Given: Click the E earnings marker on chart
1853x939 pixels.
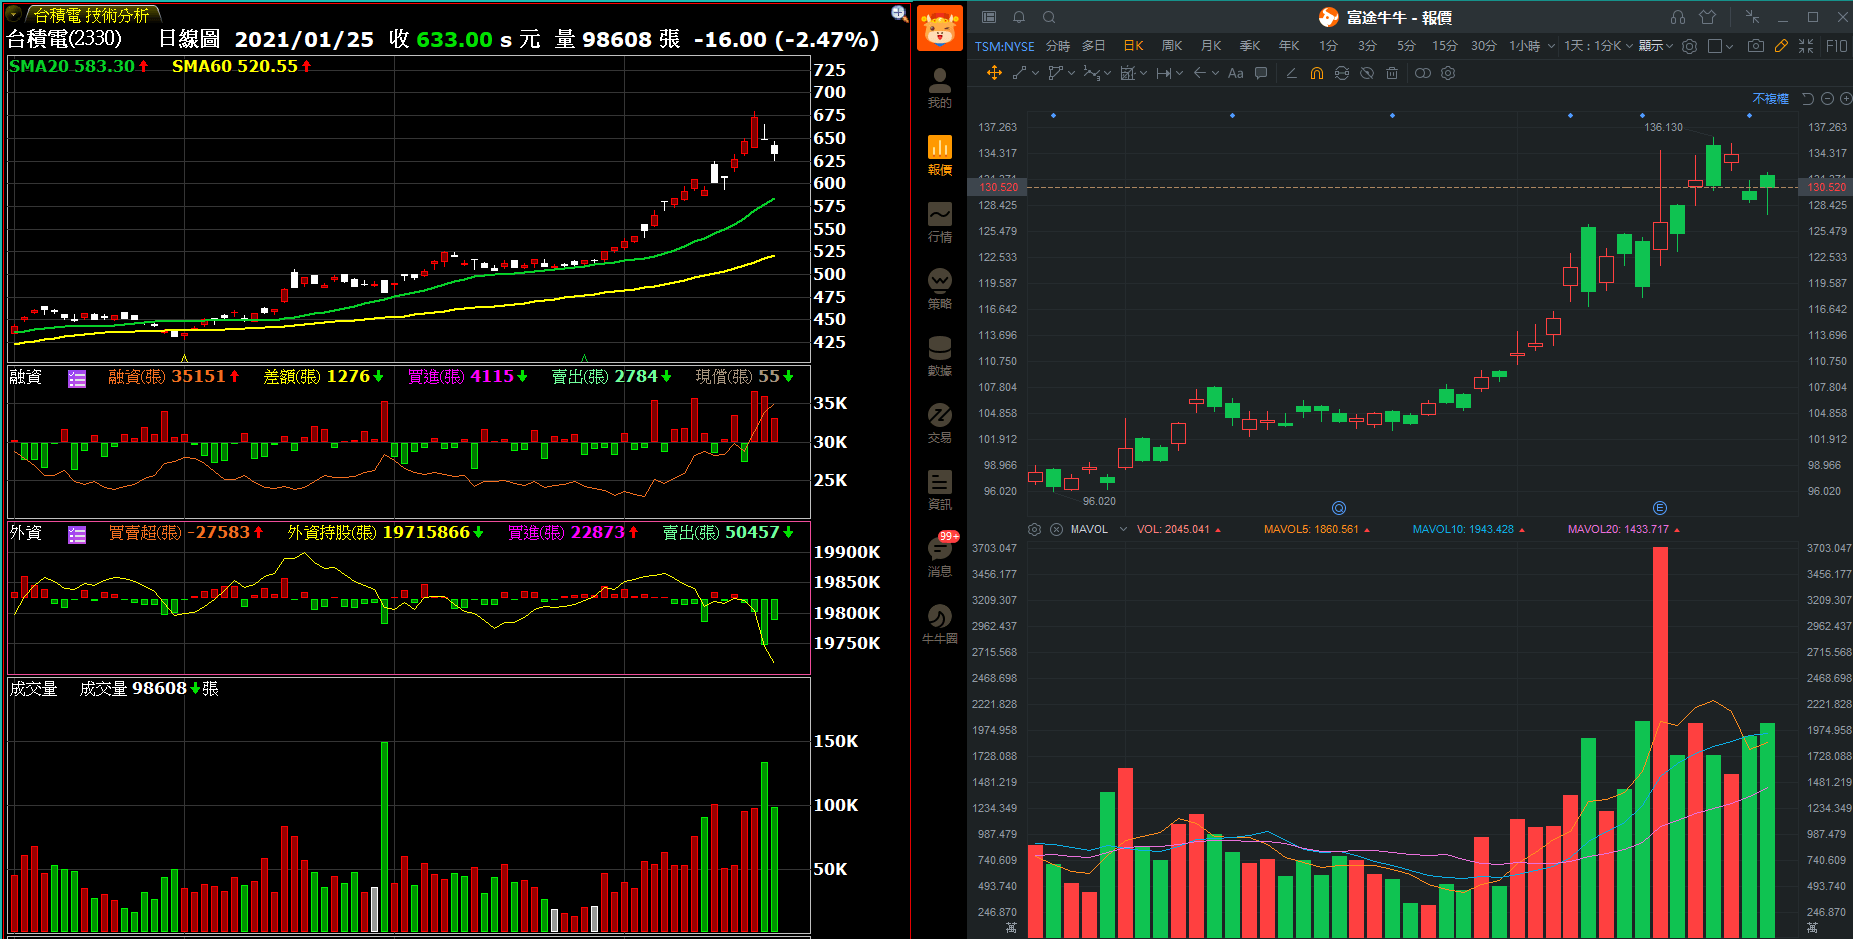Looking at the screenshot, I should pyautogui.click(x=1660, y=508).
